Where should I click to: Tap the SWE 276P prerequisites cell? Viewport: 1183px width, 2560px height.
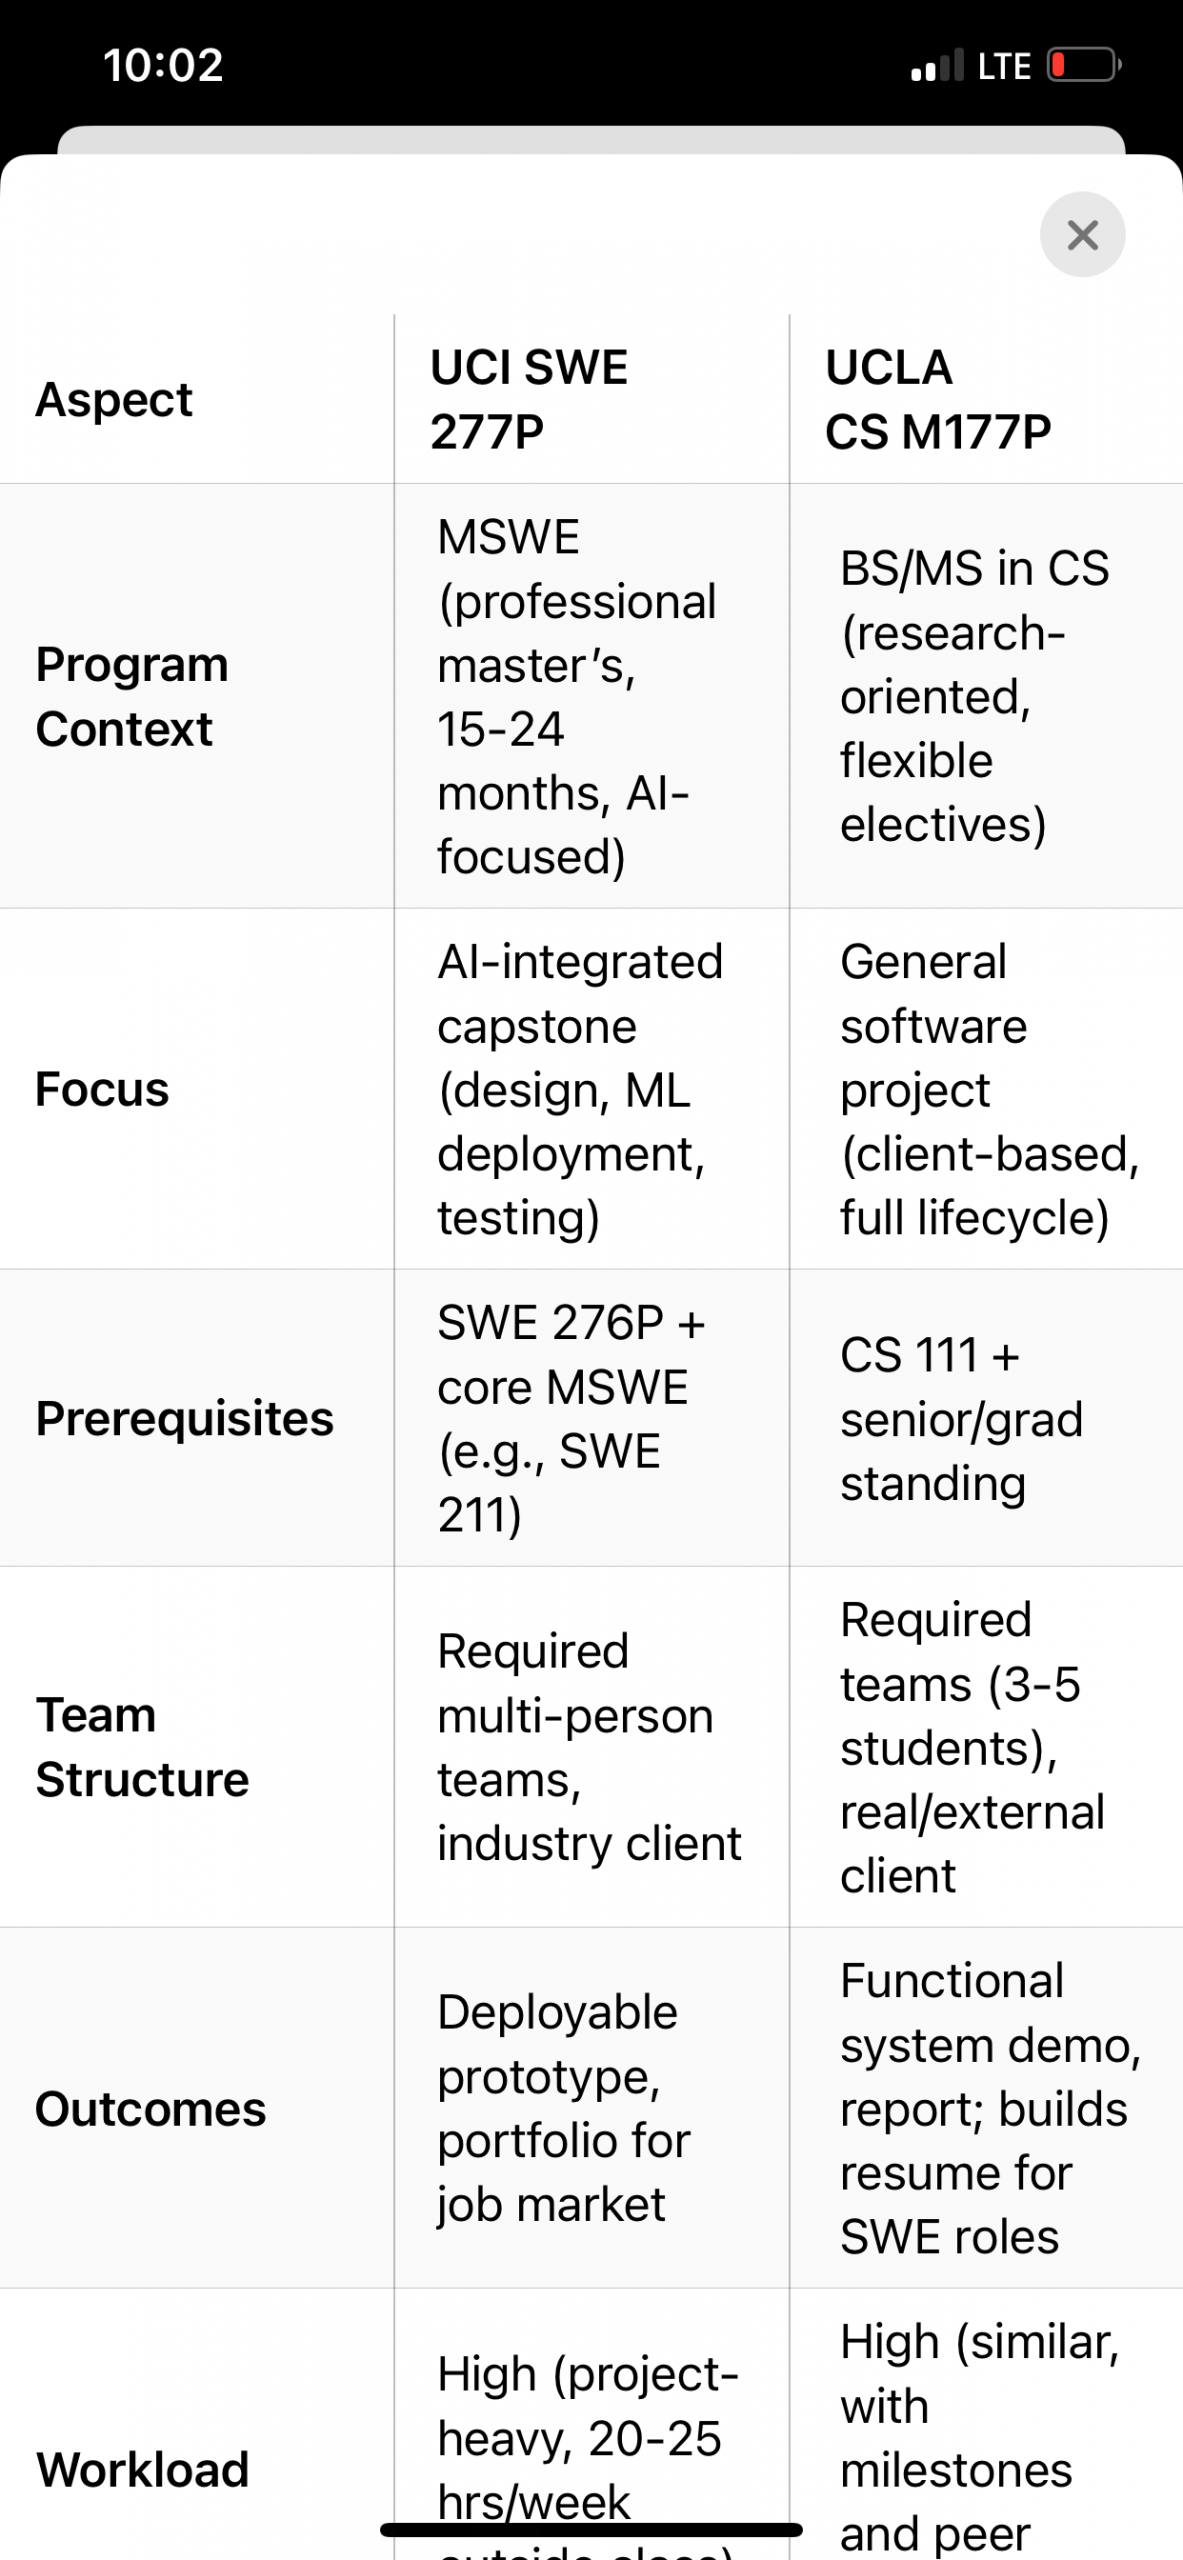click(x=571, y=1418)
